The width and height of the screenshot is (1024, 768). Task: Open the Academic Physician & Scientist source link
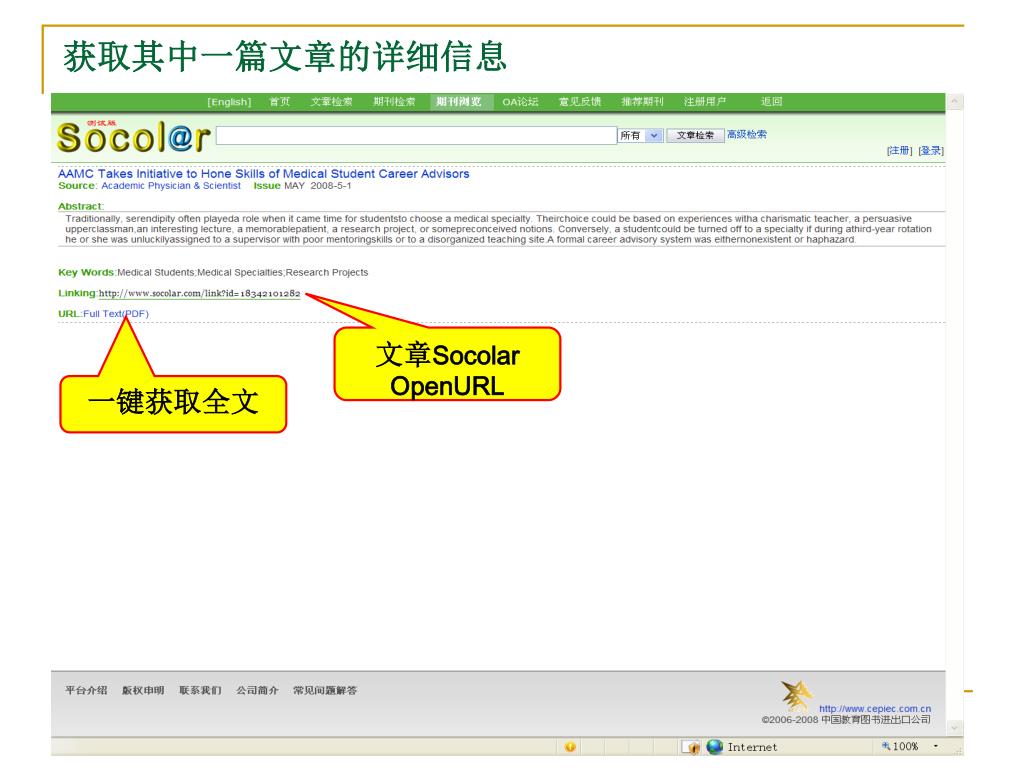click(x=171, y=186)
